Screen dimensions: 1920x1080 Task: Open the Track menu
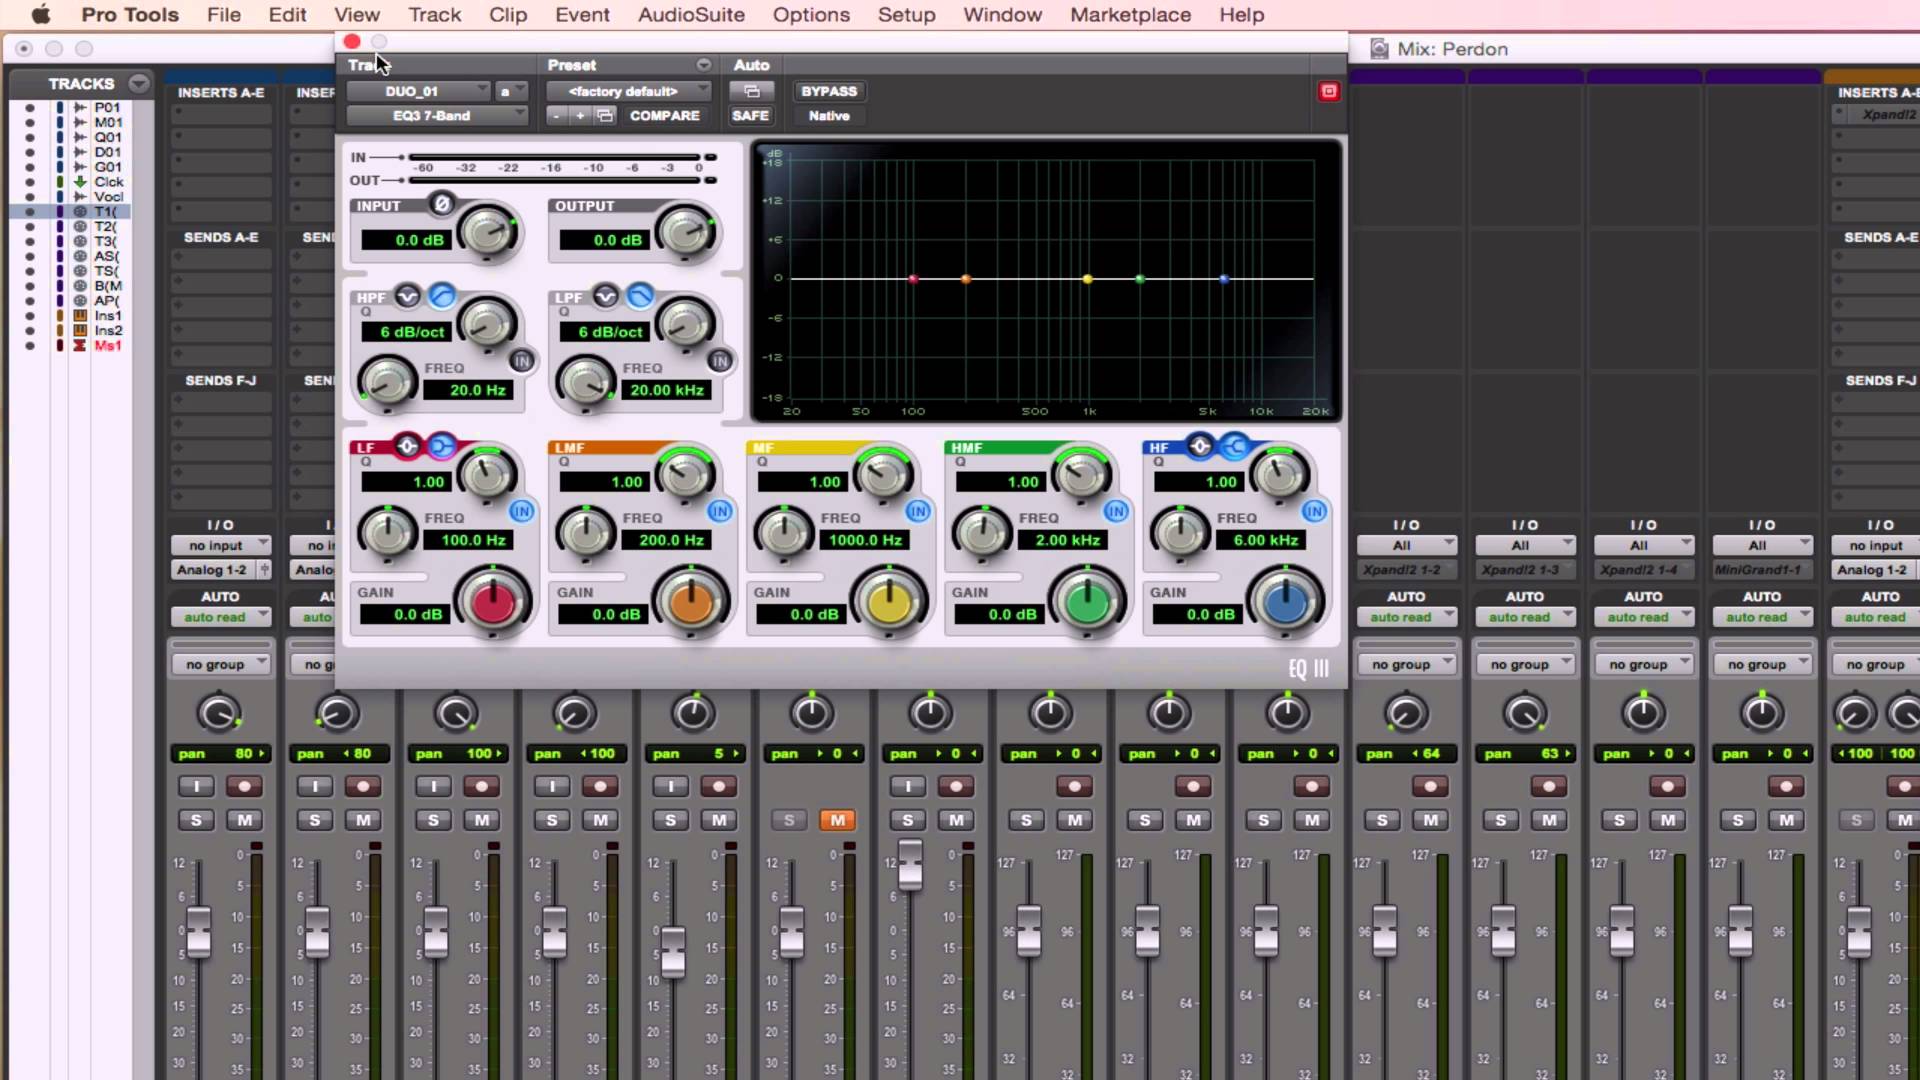(434, 15)
